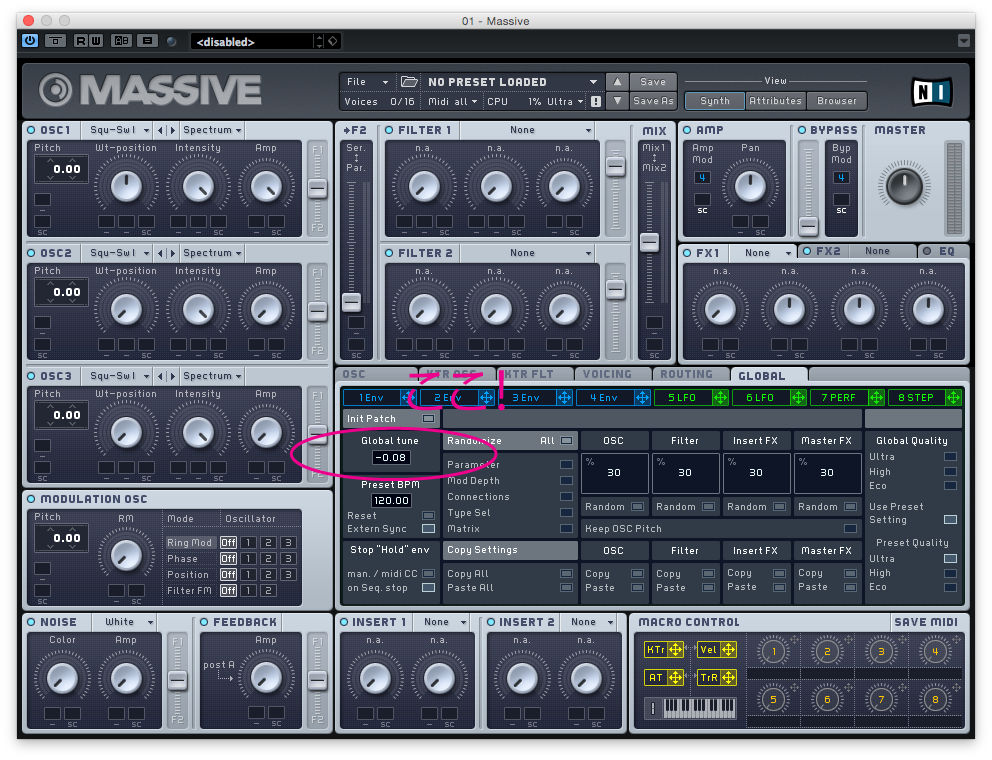The width and height of the screenshot is (992, 760).
Task: Select Ring Mod oscillator 1
Action: [248, 542]
